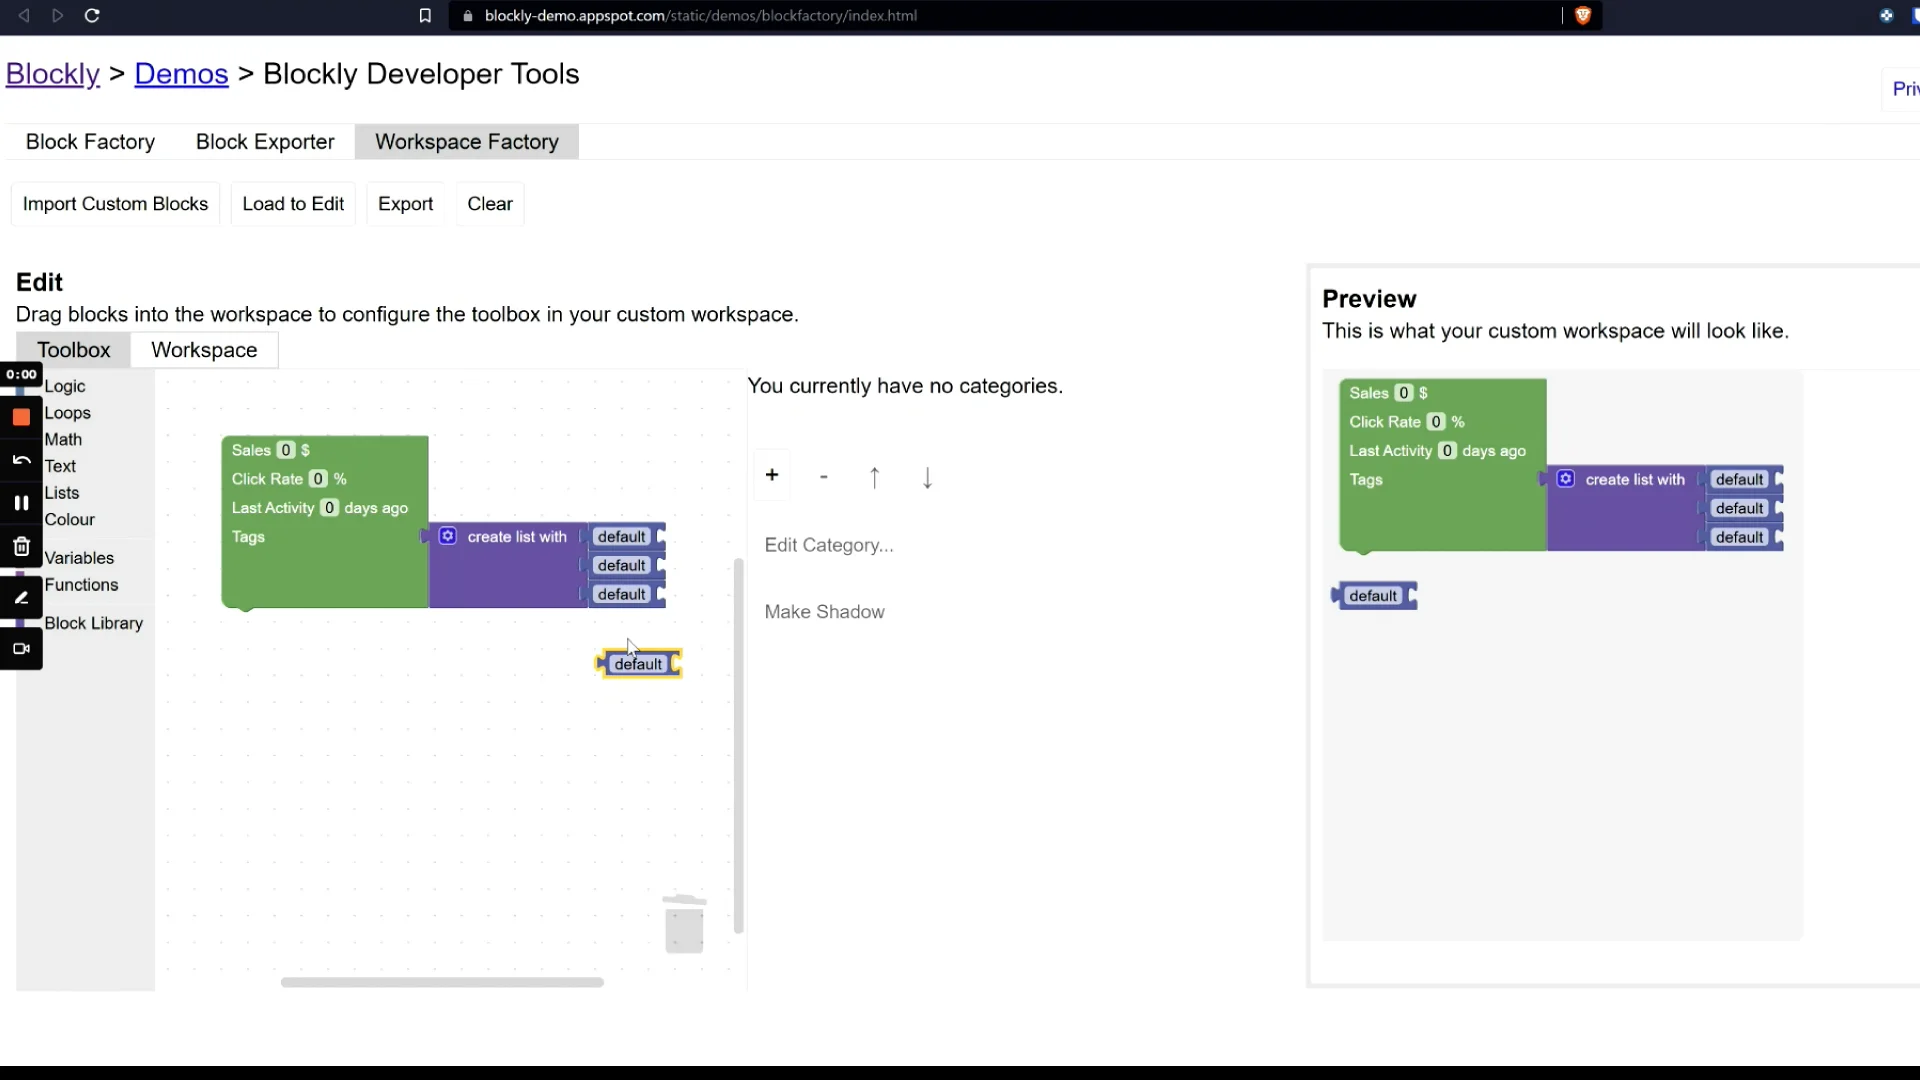This screenshot has height=1080, width=1920.
Task: Open the create list mutator gear icon
Action: coord(448,537)
